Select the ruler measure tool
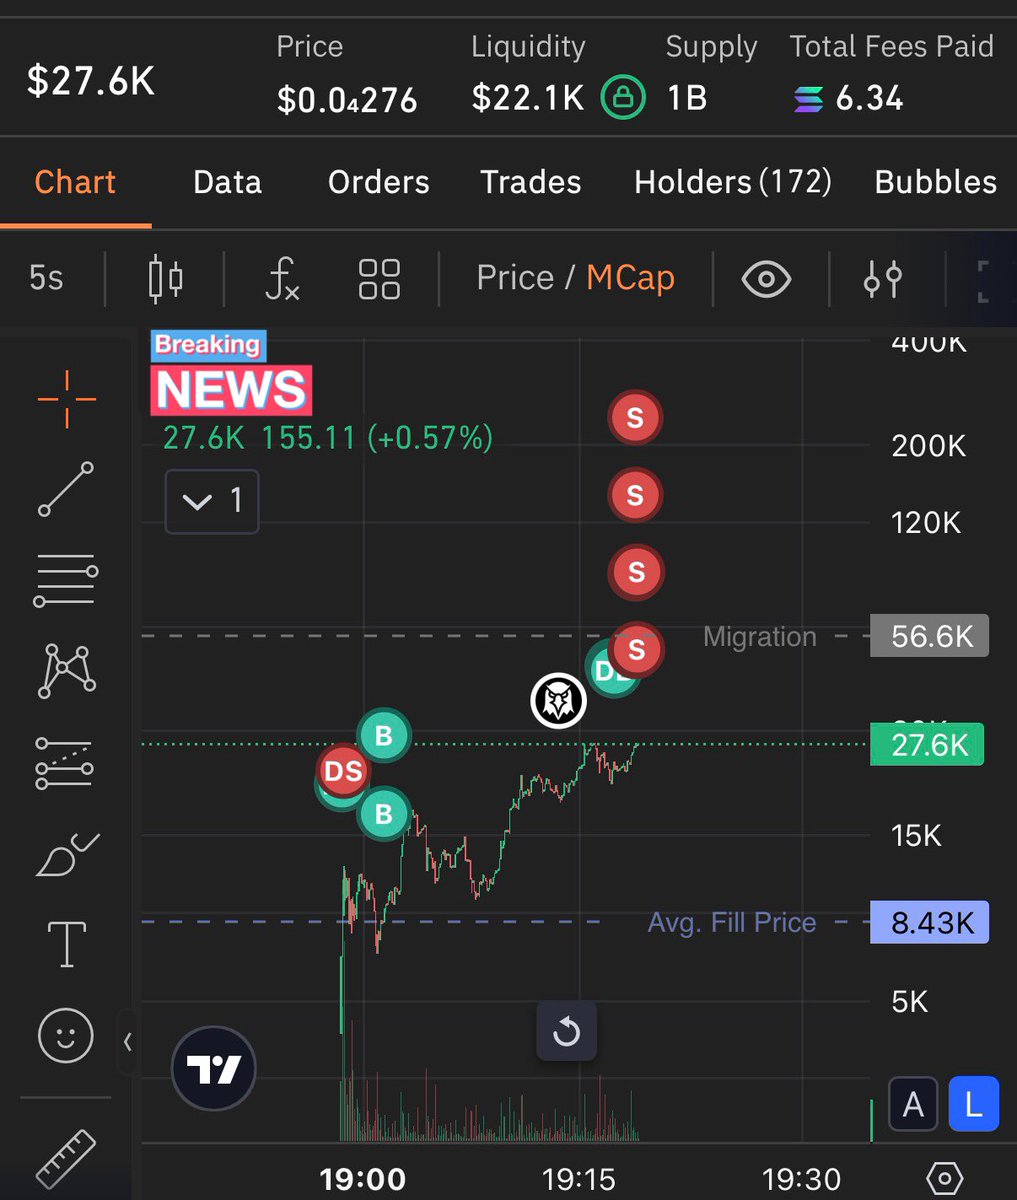Viewport: 1017px width, 1200px height. coord(66,1158)
